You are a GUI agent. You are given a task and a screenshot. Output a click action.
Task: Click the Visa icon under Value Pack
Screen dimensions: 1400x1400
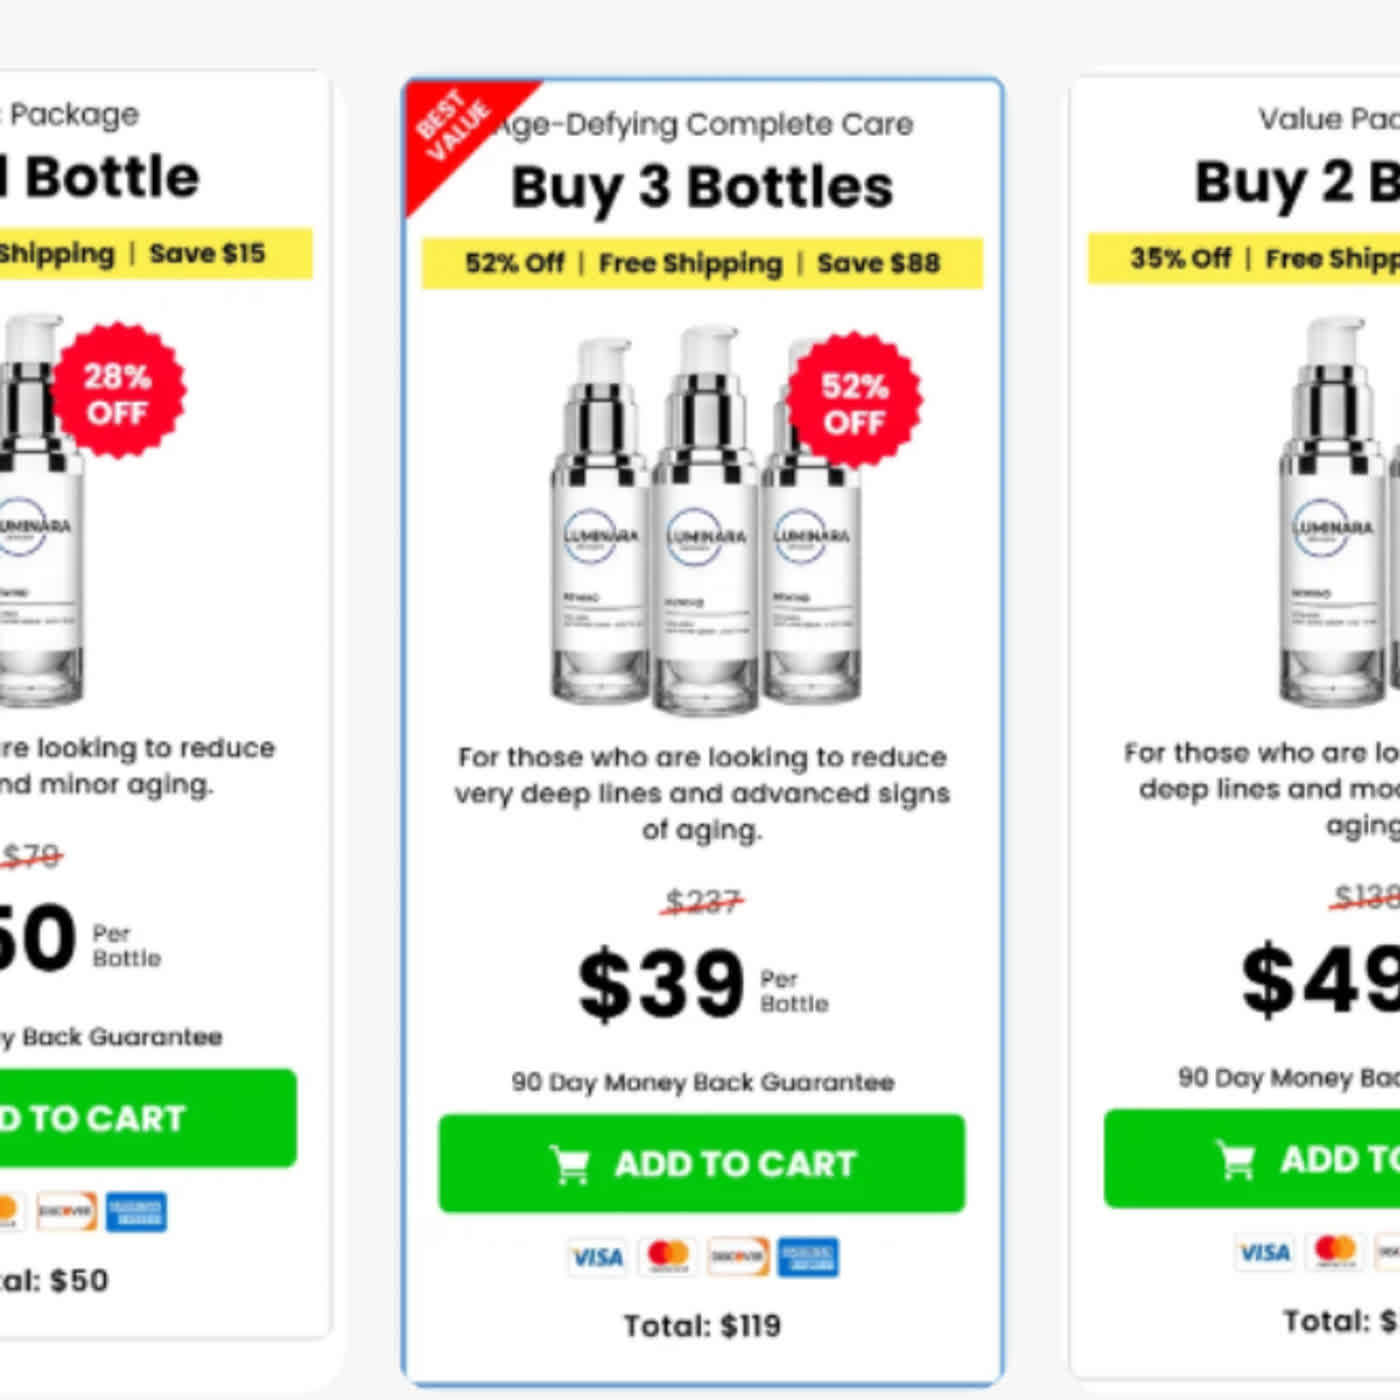(x=1264, y=1252)
